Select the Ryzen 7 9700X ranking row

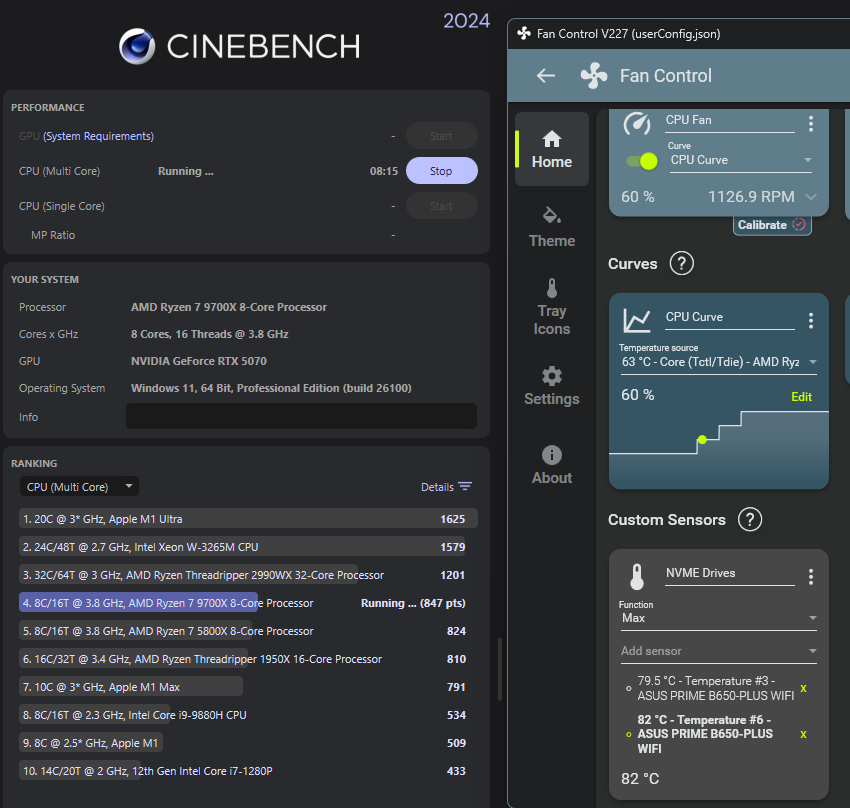point(248,603)
